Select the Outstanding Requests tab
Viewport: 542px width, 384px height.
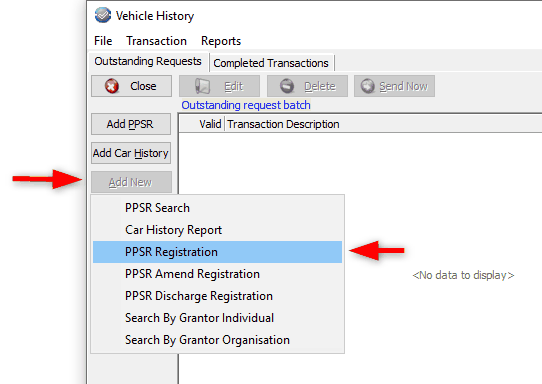[148, 61]
